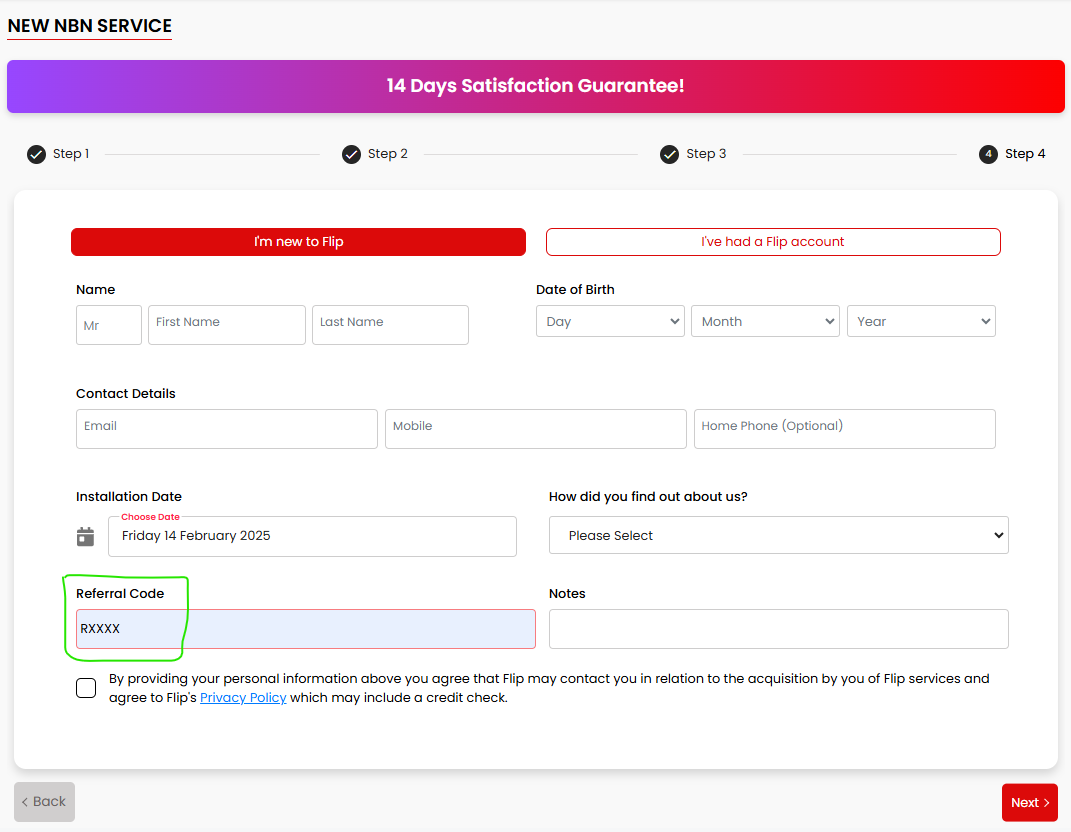Switch to 'I've had a Flip account' tab
This screenshot has width=1071, height=832.
[x=773, y=242]
